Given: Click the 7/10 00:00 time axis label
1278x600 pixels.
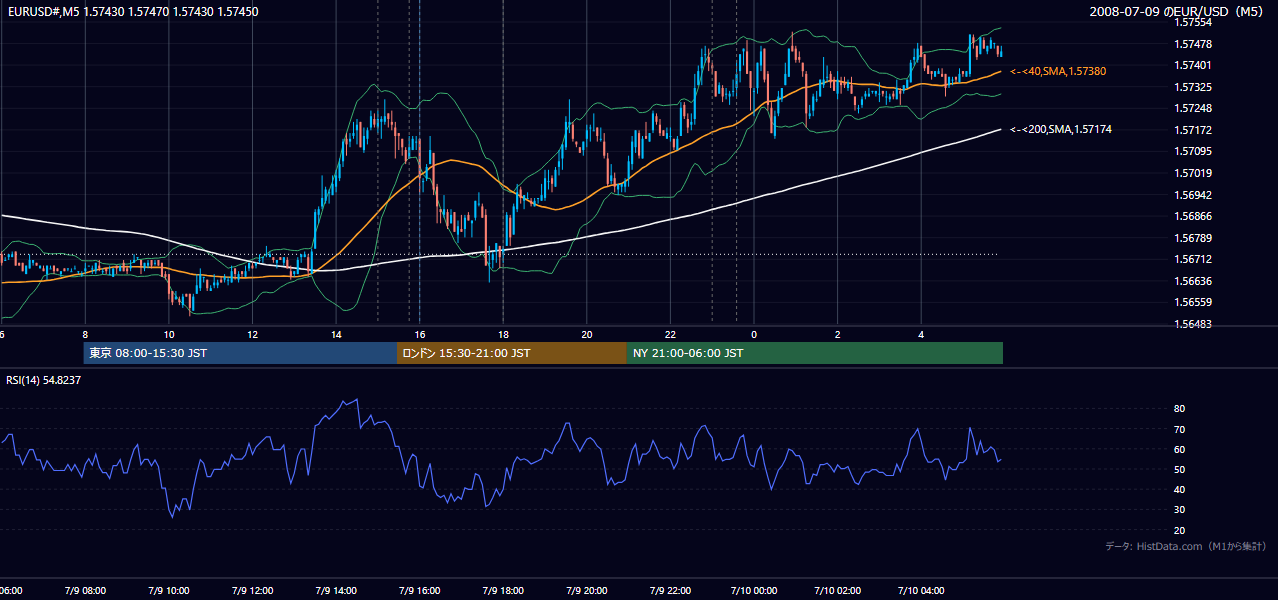Looking at the screenshot, I should click(x=754, y=590).
